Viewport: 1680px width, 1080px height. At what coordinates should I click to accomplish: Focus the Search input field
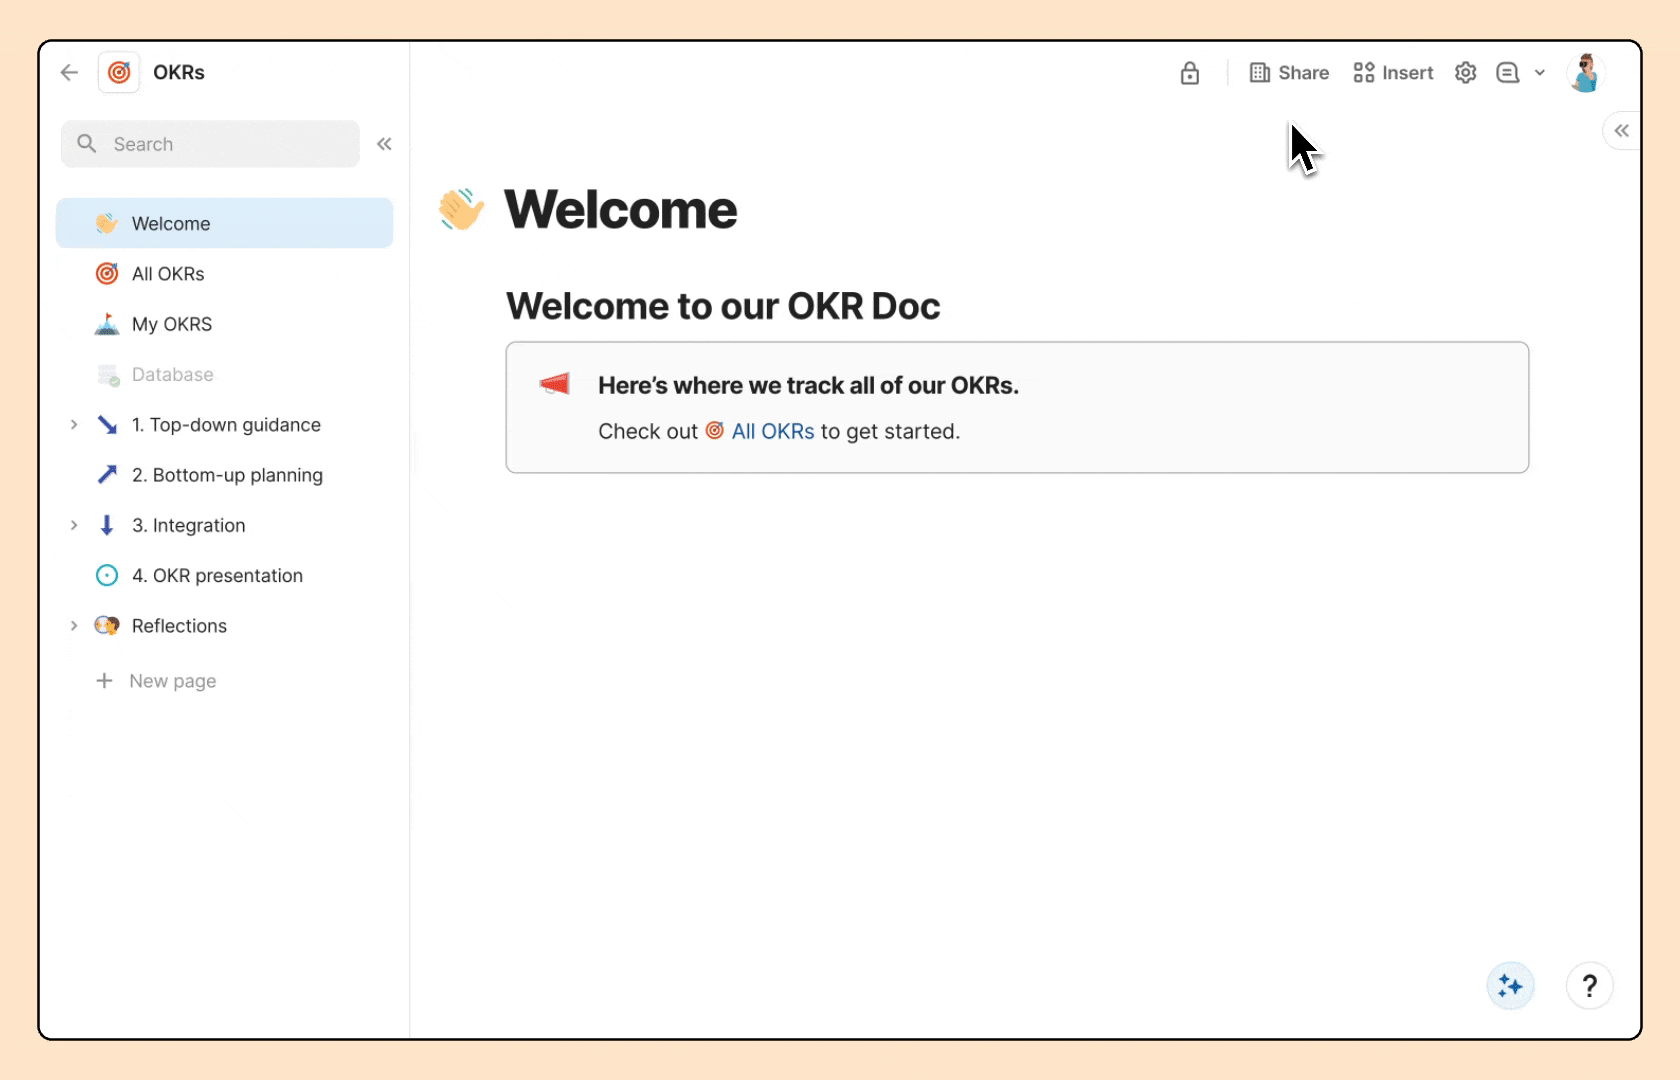click(210, 144)
